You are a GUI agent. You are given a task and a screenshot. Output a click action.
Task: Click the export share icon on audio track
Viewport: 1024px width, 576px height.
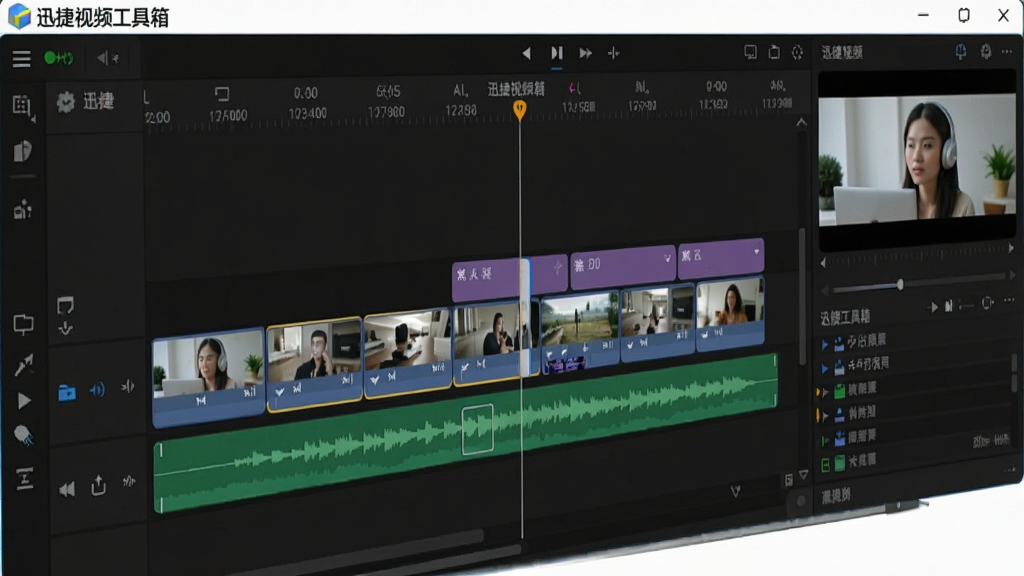[99, 485]
